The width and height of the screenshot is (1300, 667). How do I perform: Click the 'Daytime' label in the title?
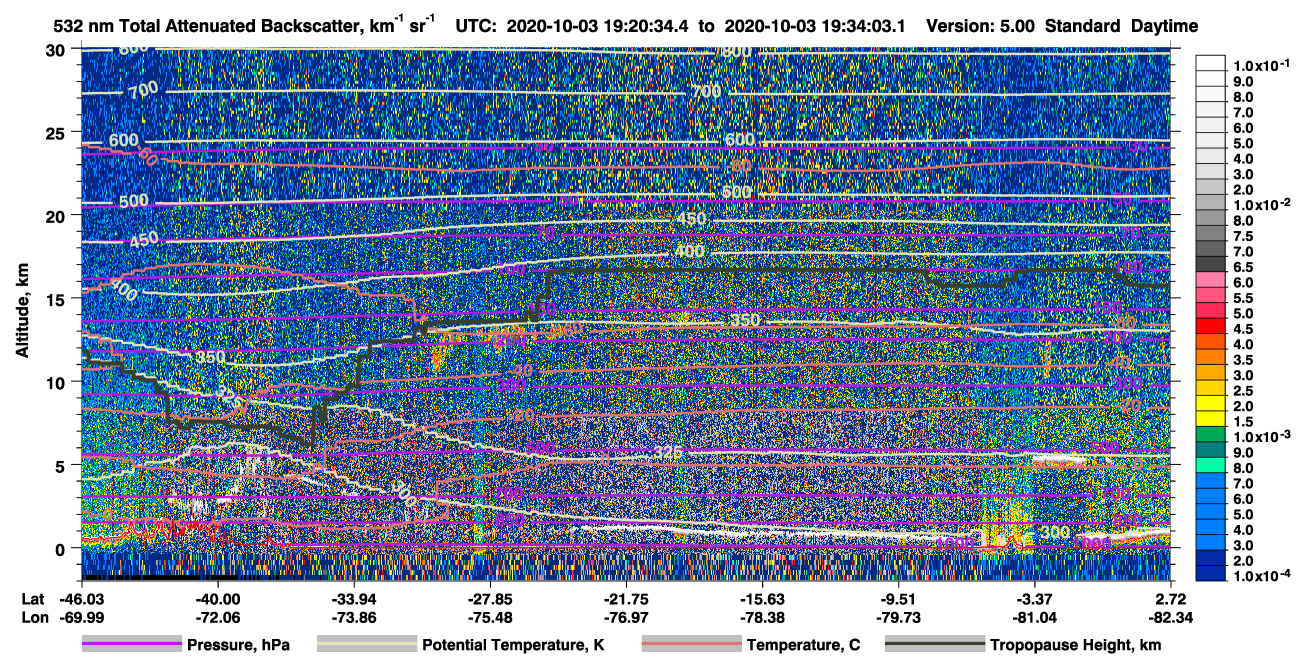point(1163,27)
